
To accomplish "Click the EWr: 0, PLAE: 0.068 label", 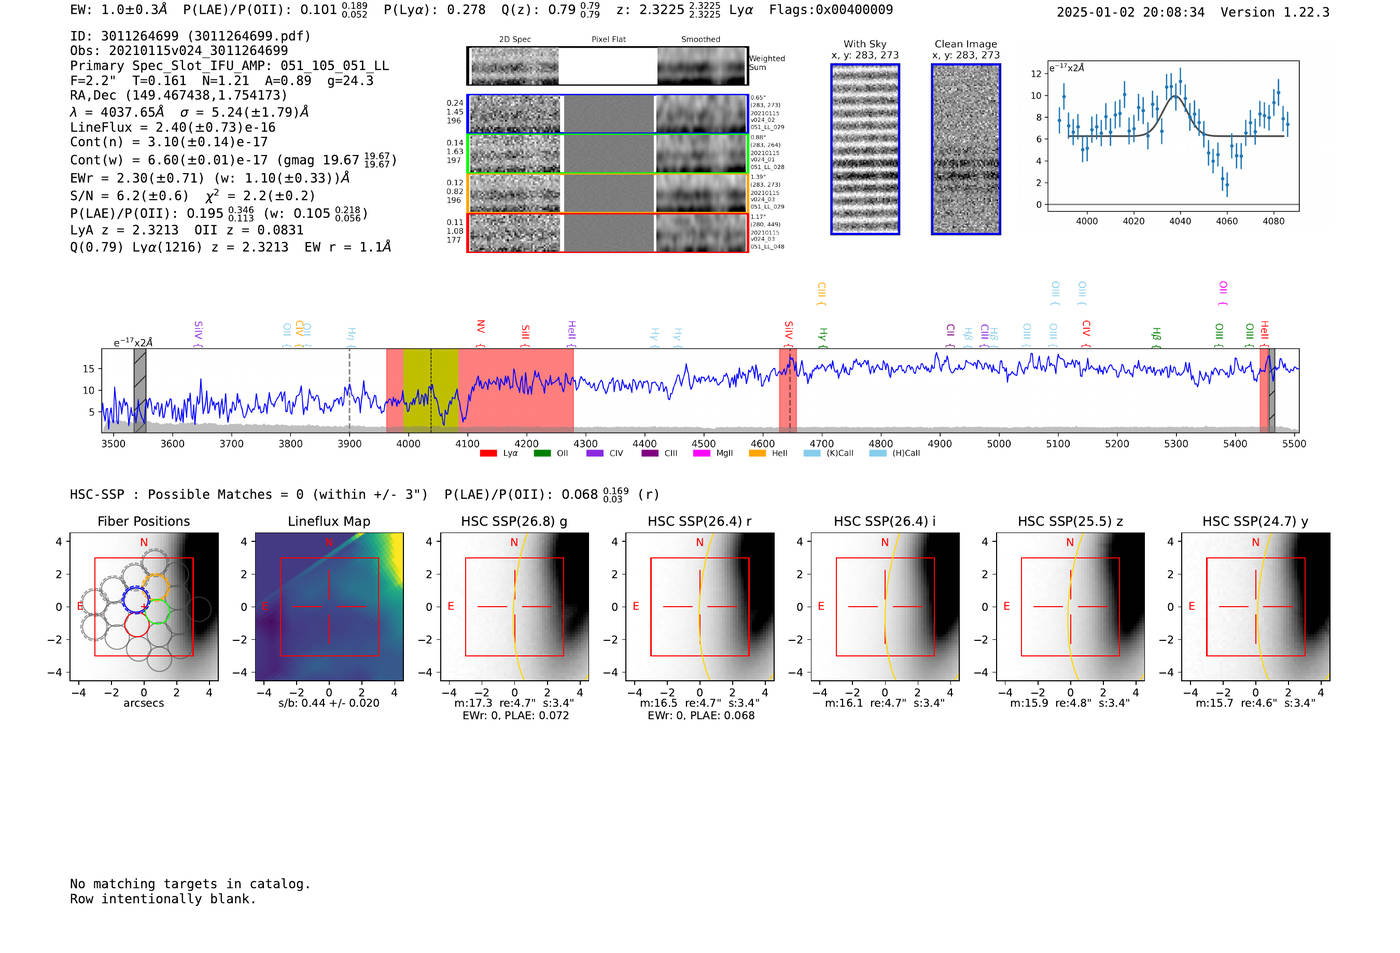I will point(701,716).
